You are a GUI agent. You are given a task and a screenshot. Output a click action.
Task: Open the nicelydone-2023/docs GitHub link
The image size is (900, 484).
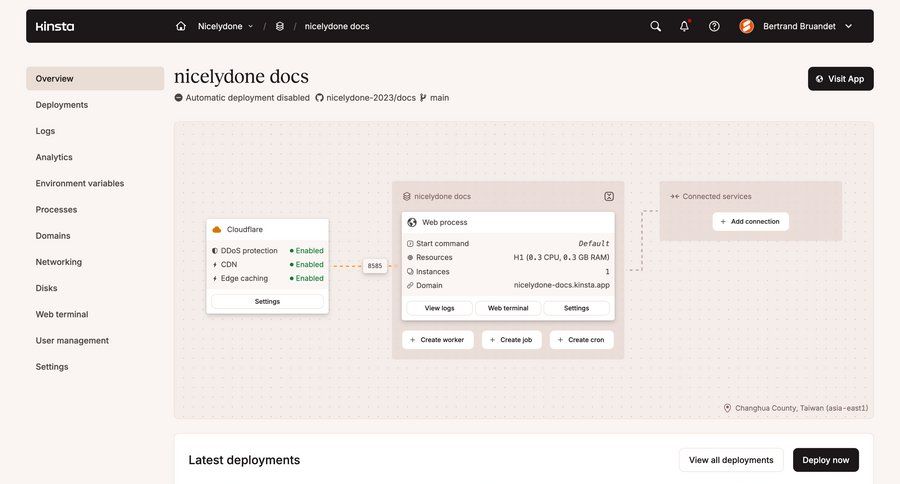click(370, 98)
